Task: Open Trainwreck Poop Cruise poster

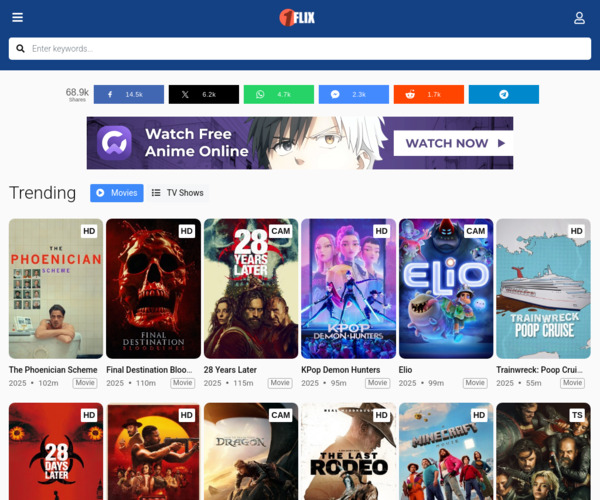Action: click(x=543, y=288)
